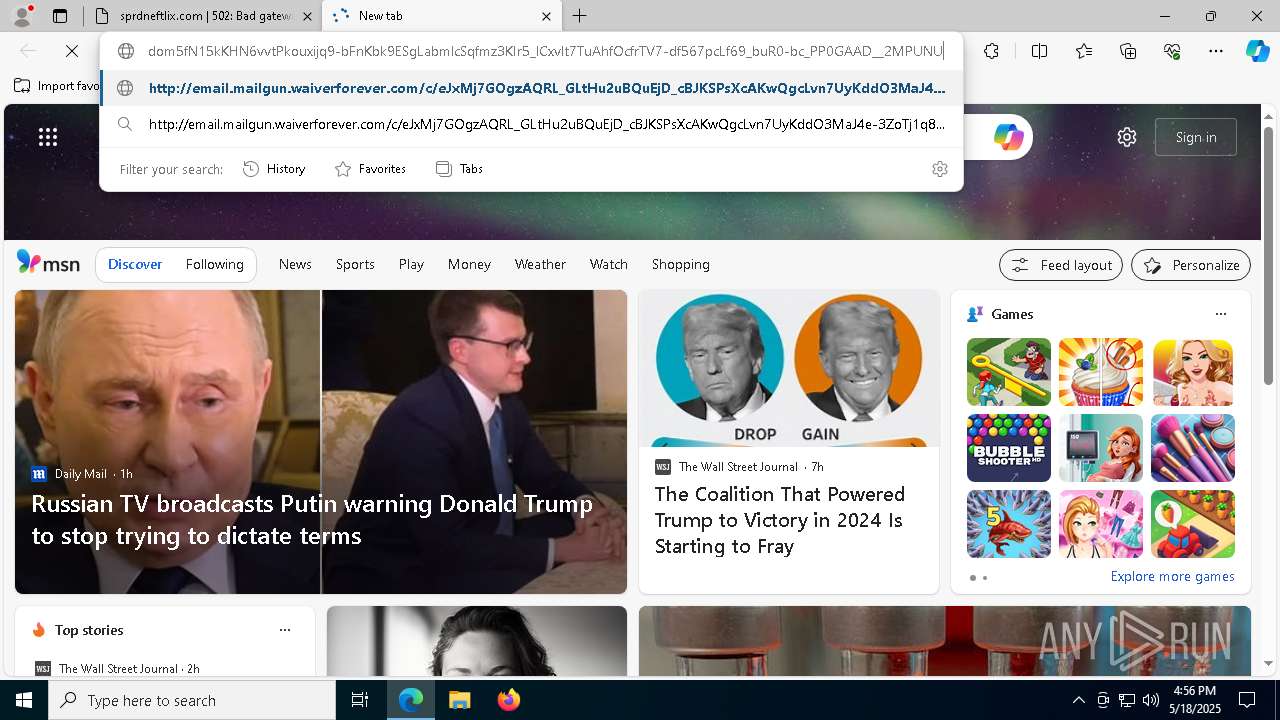Open the Watch section
Screen dimensions: 1280x720
[608, 264]
